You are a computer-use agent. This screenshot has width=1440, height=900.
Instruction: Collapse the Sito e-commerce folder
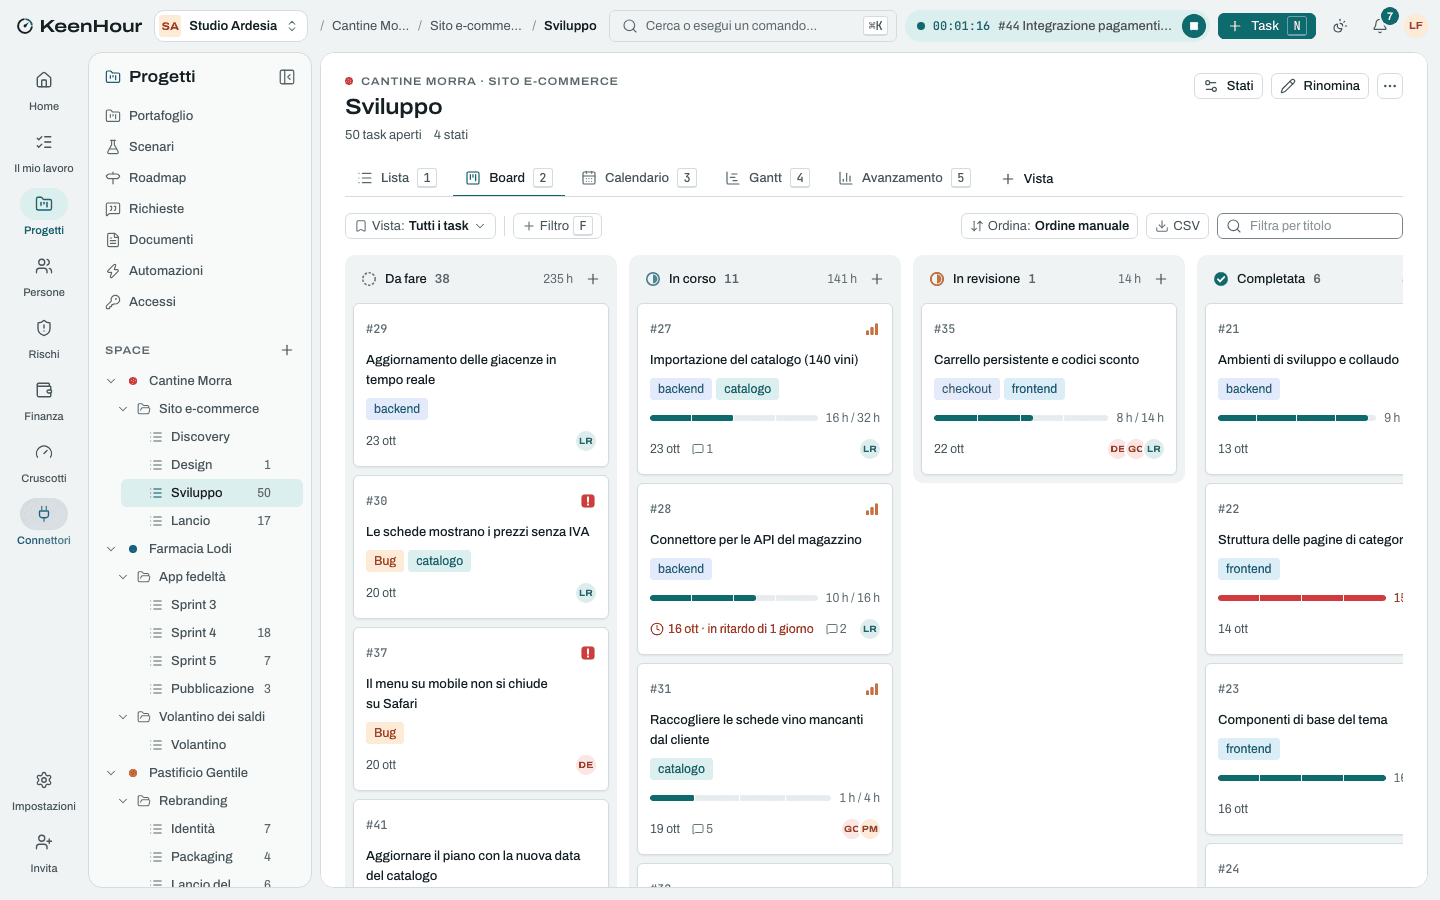(x=123, y=409)
